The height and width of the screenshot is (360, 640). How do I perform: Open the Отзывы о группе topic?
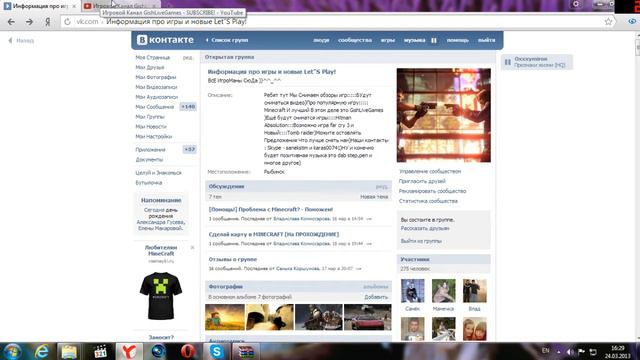(x=233, y=259)
